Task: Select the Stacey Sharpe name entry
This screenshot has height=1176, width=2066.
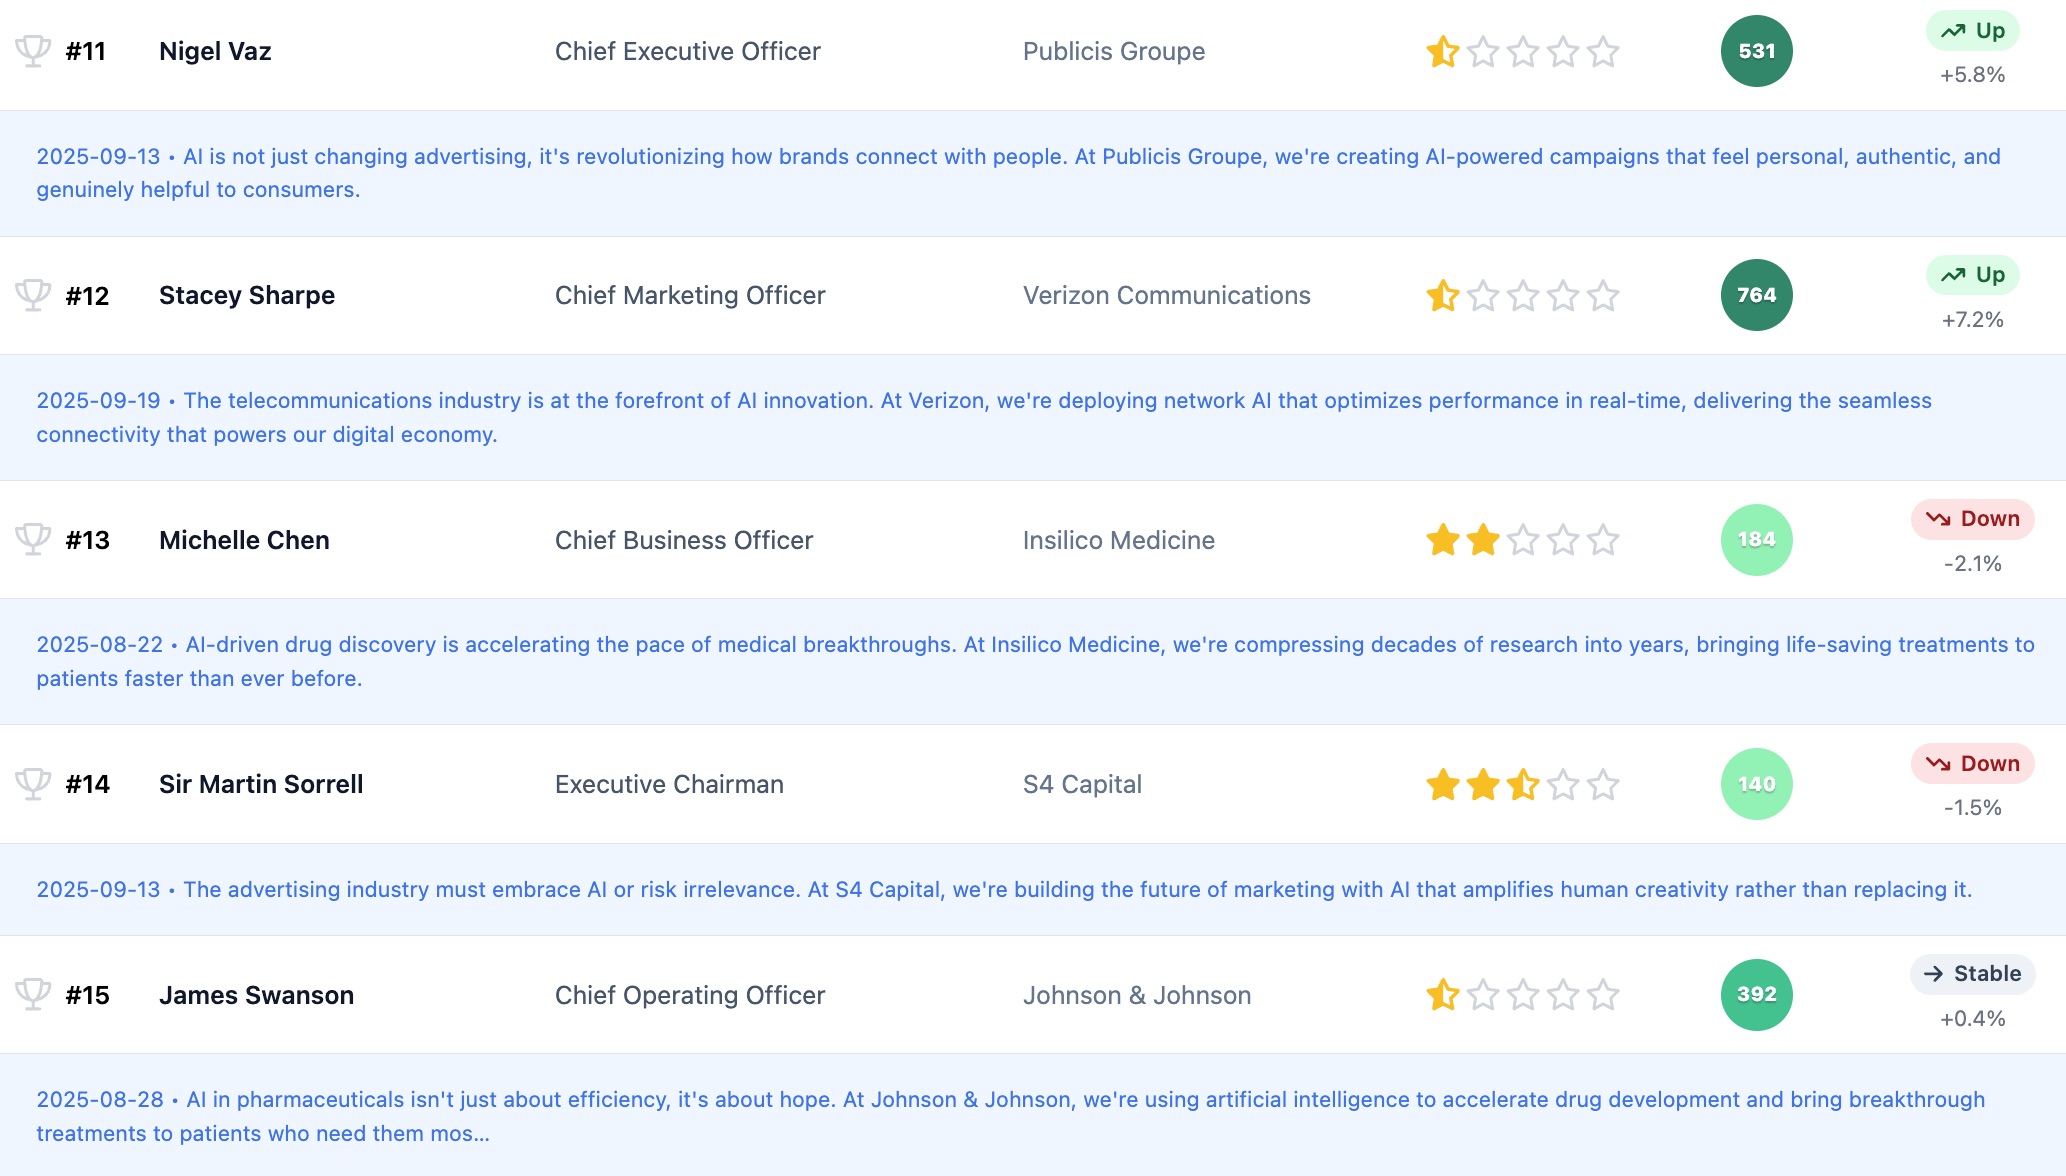Action: (247, 295)
